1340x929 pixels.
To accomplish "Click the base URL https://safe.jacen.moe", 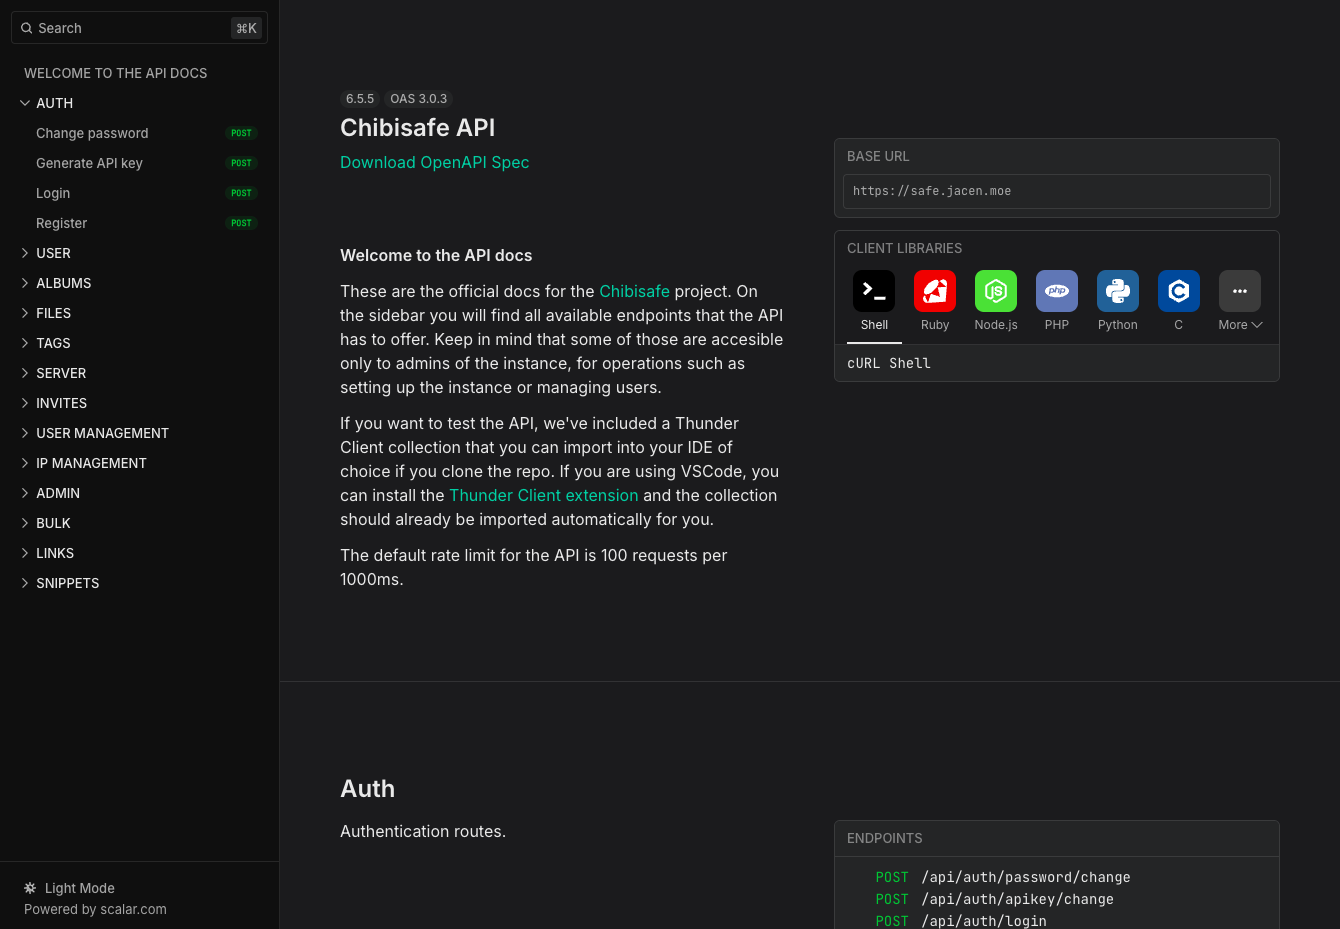I will point(1057,191).
